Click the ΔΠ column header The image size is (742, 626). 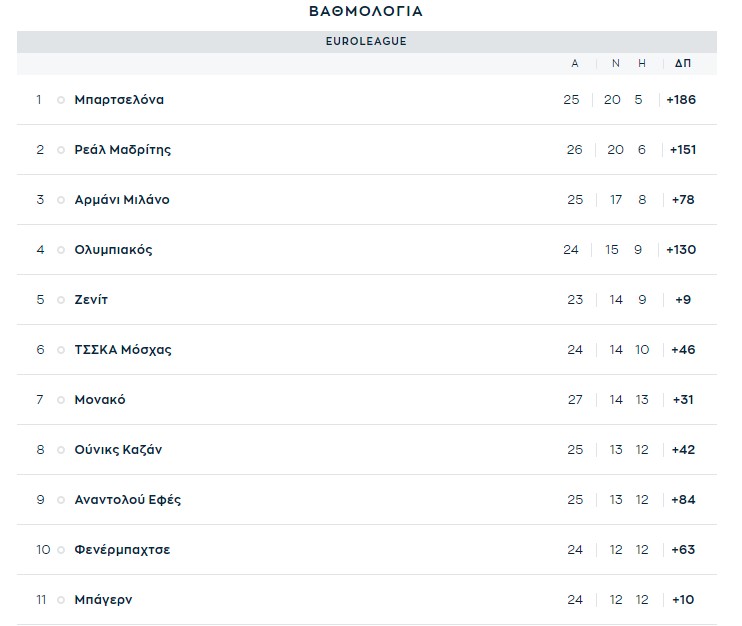[682, 63]
